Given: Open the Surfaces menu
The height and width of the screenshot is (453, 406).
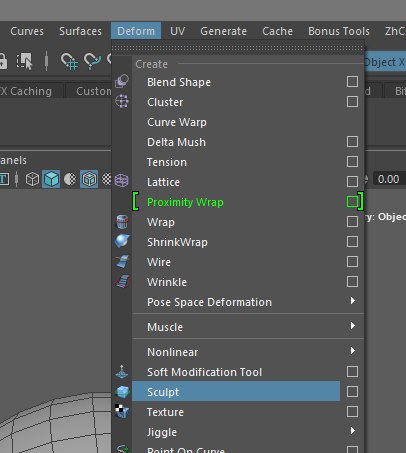Looking at the screenshot, I should pyautogui.click(x=80, y=31).
